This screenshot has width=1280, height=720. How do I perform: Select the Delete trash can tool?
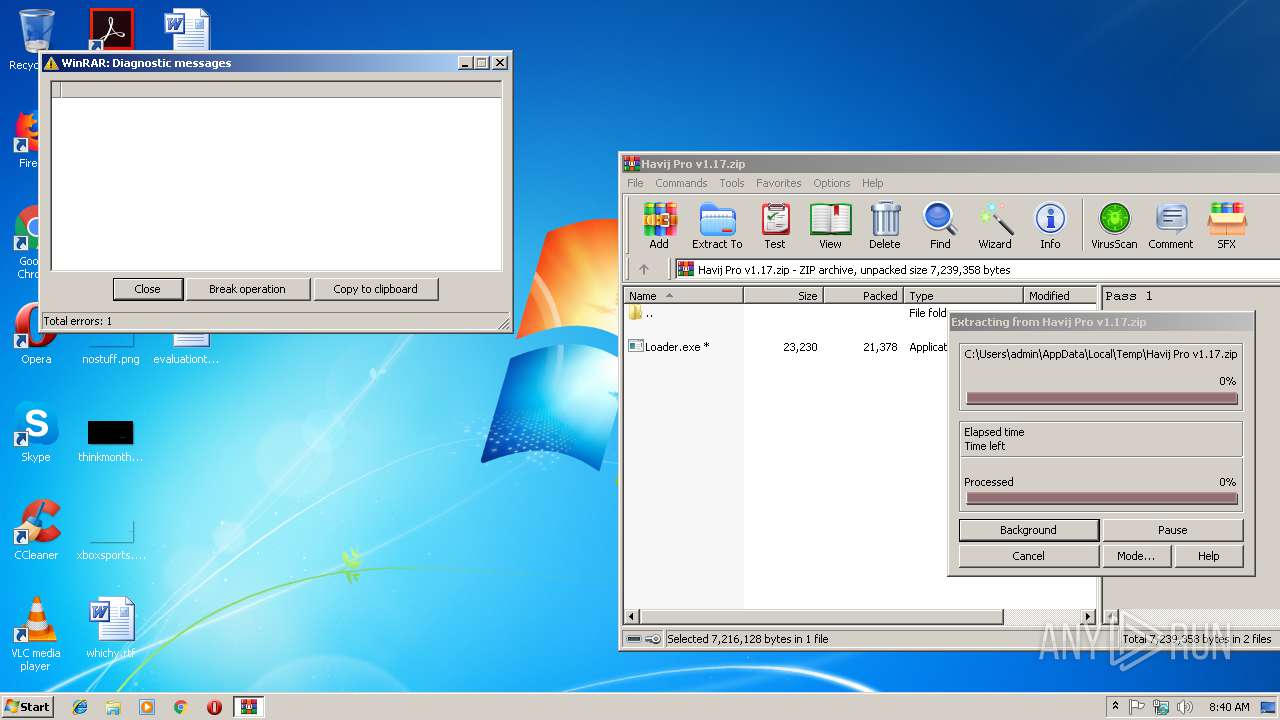pyautogui.click(x=884, y=226)
